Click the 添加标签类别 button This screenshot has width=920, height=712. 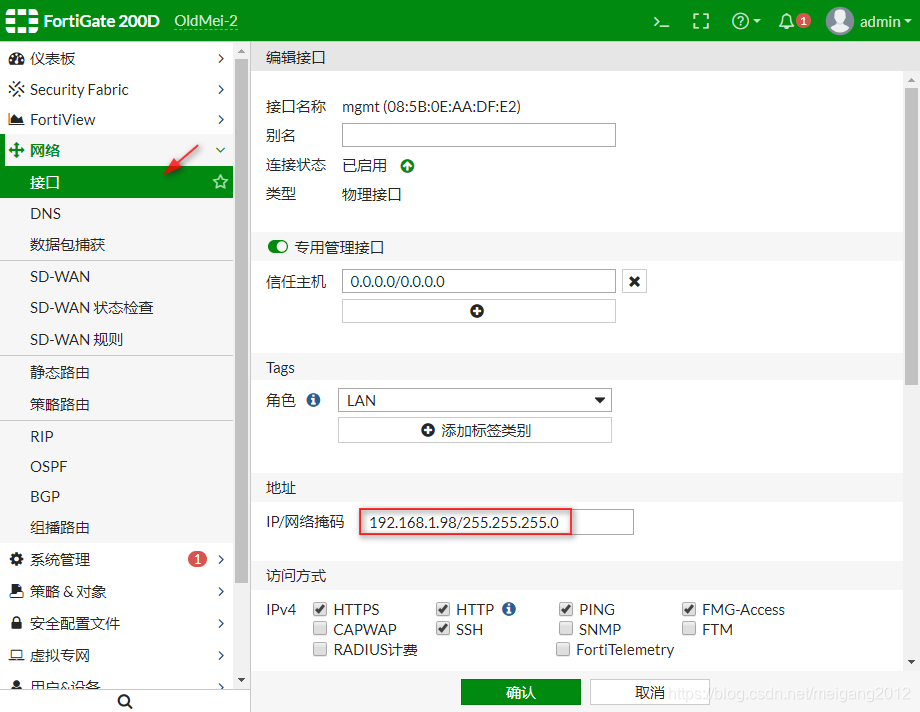pos(475,430)
